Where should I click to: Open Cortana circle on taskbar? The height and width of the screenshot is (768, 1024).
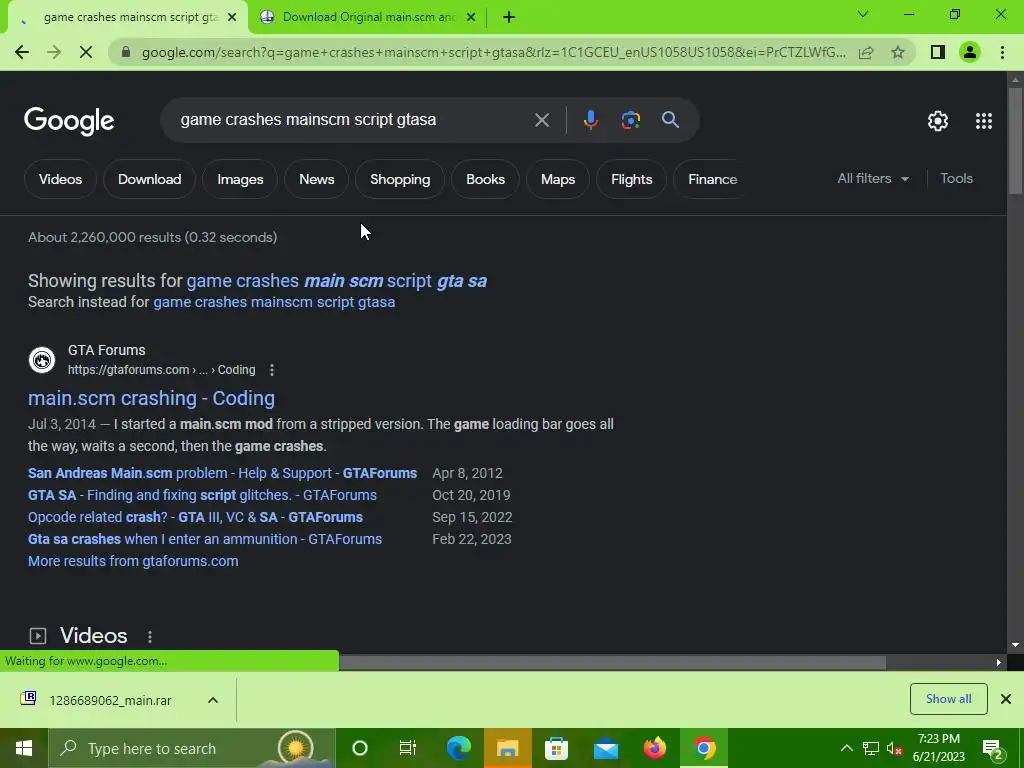pos(359,748)
